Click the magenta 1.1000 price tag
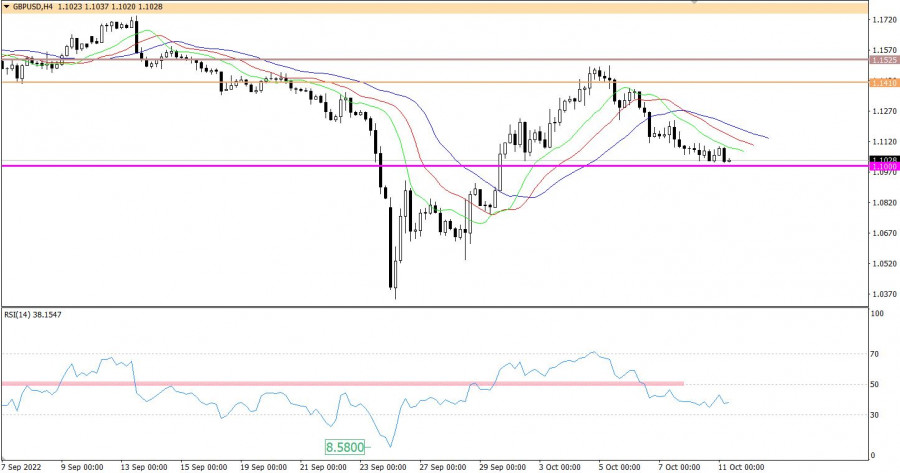900x473 pixels. (883, 167)
